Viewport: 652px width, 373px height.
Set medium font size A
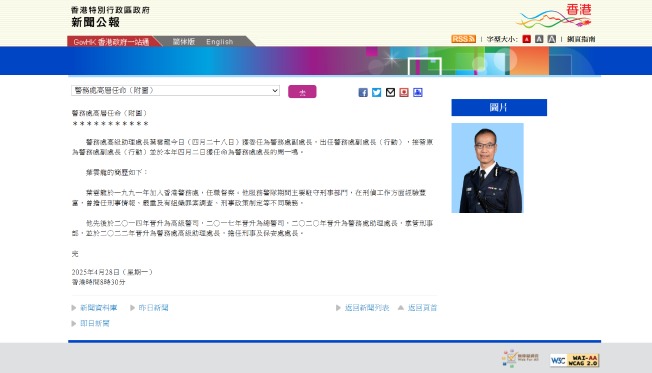(x=539, y=39)
